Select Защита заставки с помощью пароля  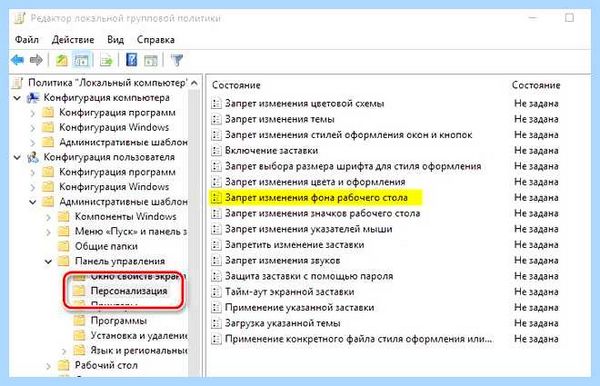pos(309,276)
